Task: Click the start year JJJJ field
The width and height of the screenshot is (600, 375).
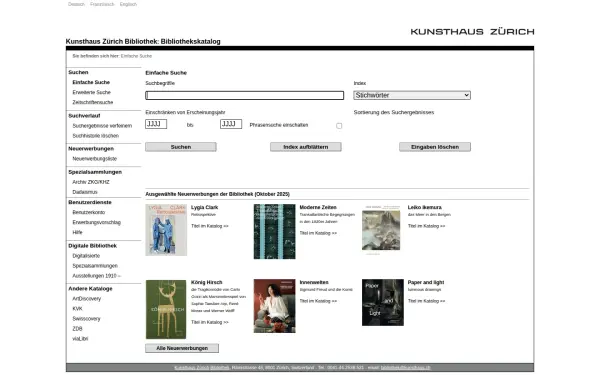Action: pyautogui.click(x=156, y=124)
